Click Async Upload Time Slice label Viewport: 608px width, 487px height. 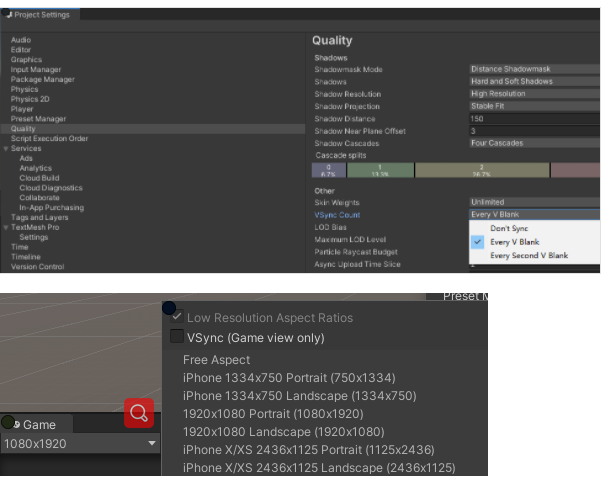click(358, 264)
